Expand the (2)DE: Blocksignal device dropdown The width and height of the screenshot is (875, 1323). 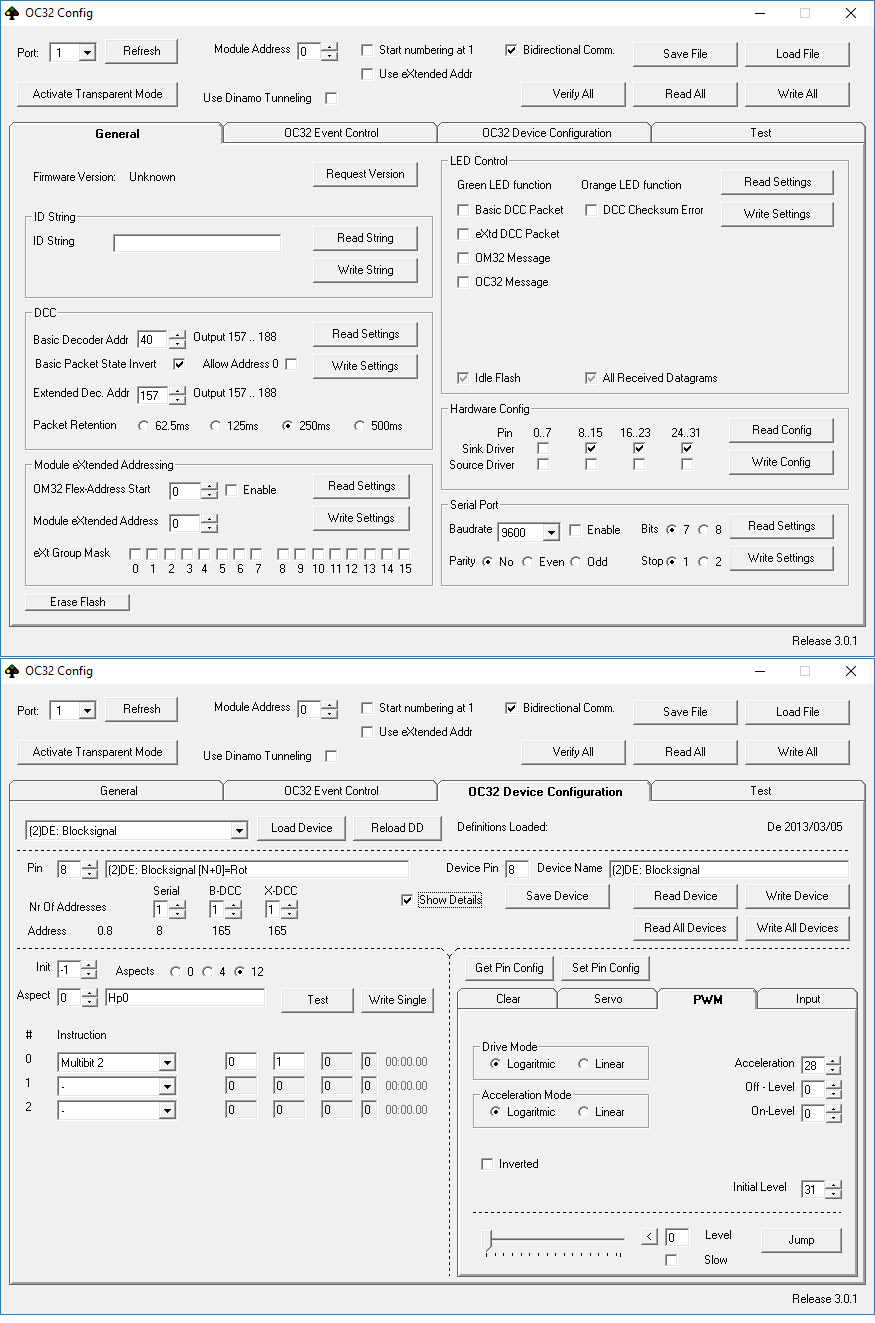[238, 831]
